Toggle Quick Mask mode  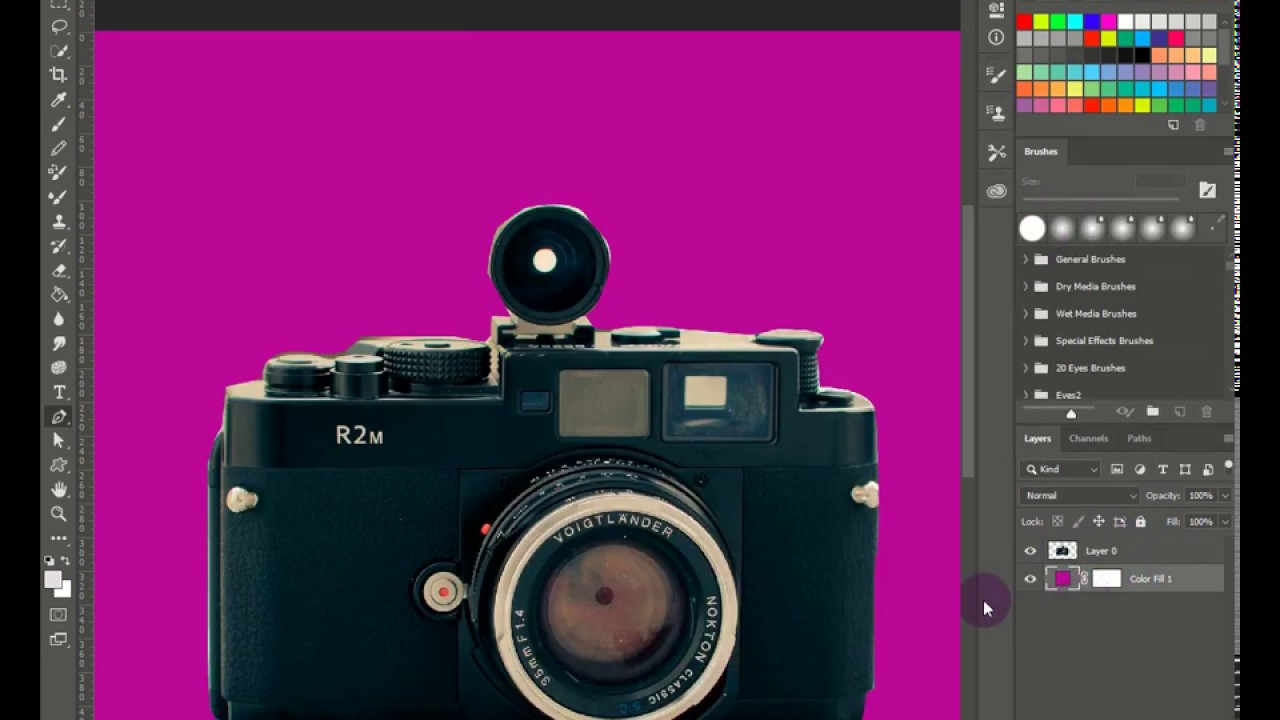click(x=59, y=614)
